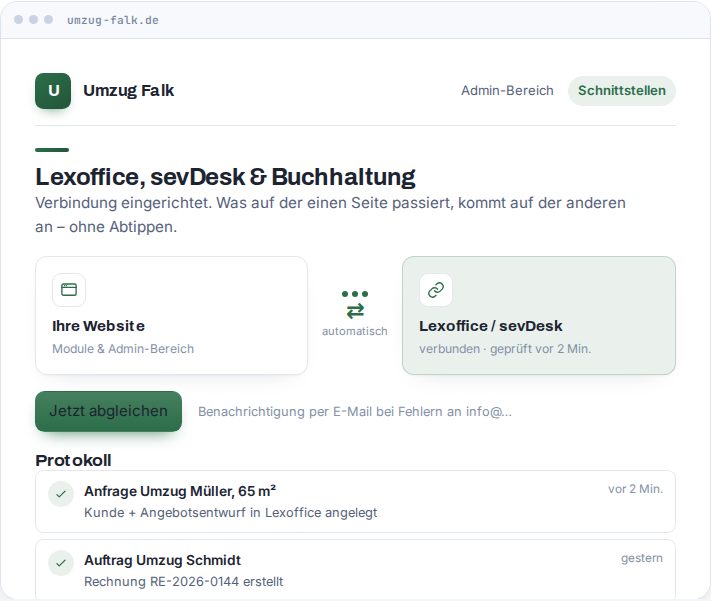Screen dimensions: 711x601
Task: Open the Lexoffice / sevDesk connection card
Action: 539,316
